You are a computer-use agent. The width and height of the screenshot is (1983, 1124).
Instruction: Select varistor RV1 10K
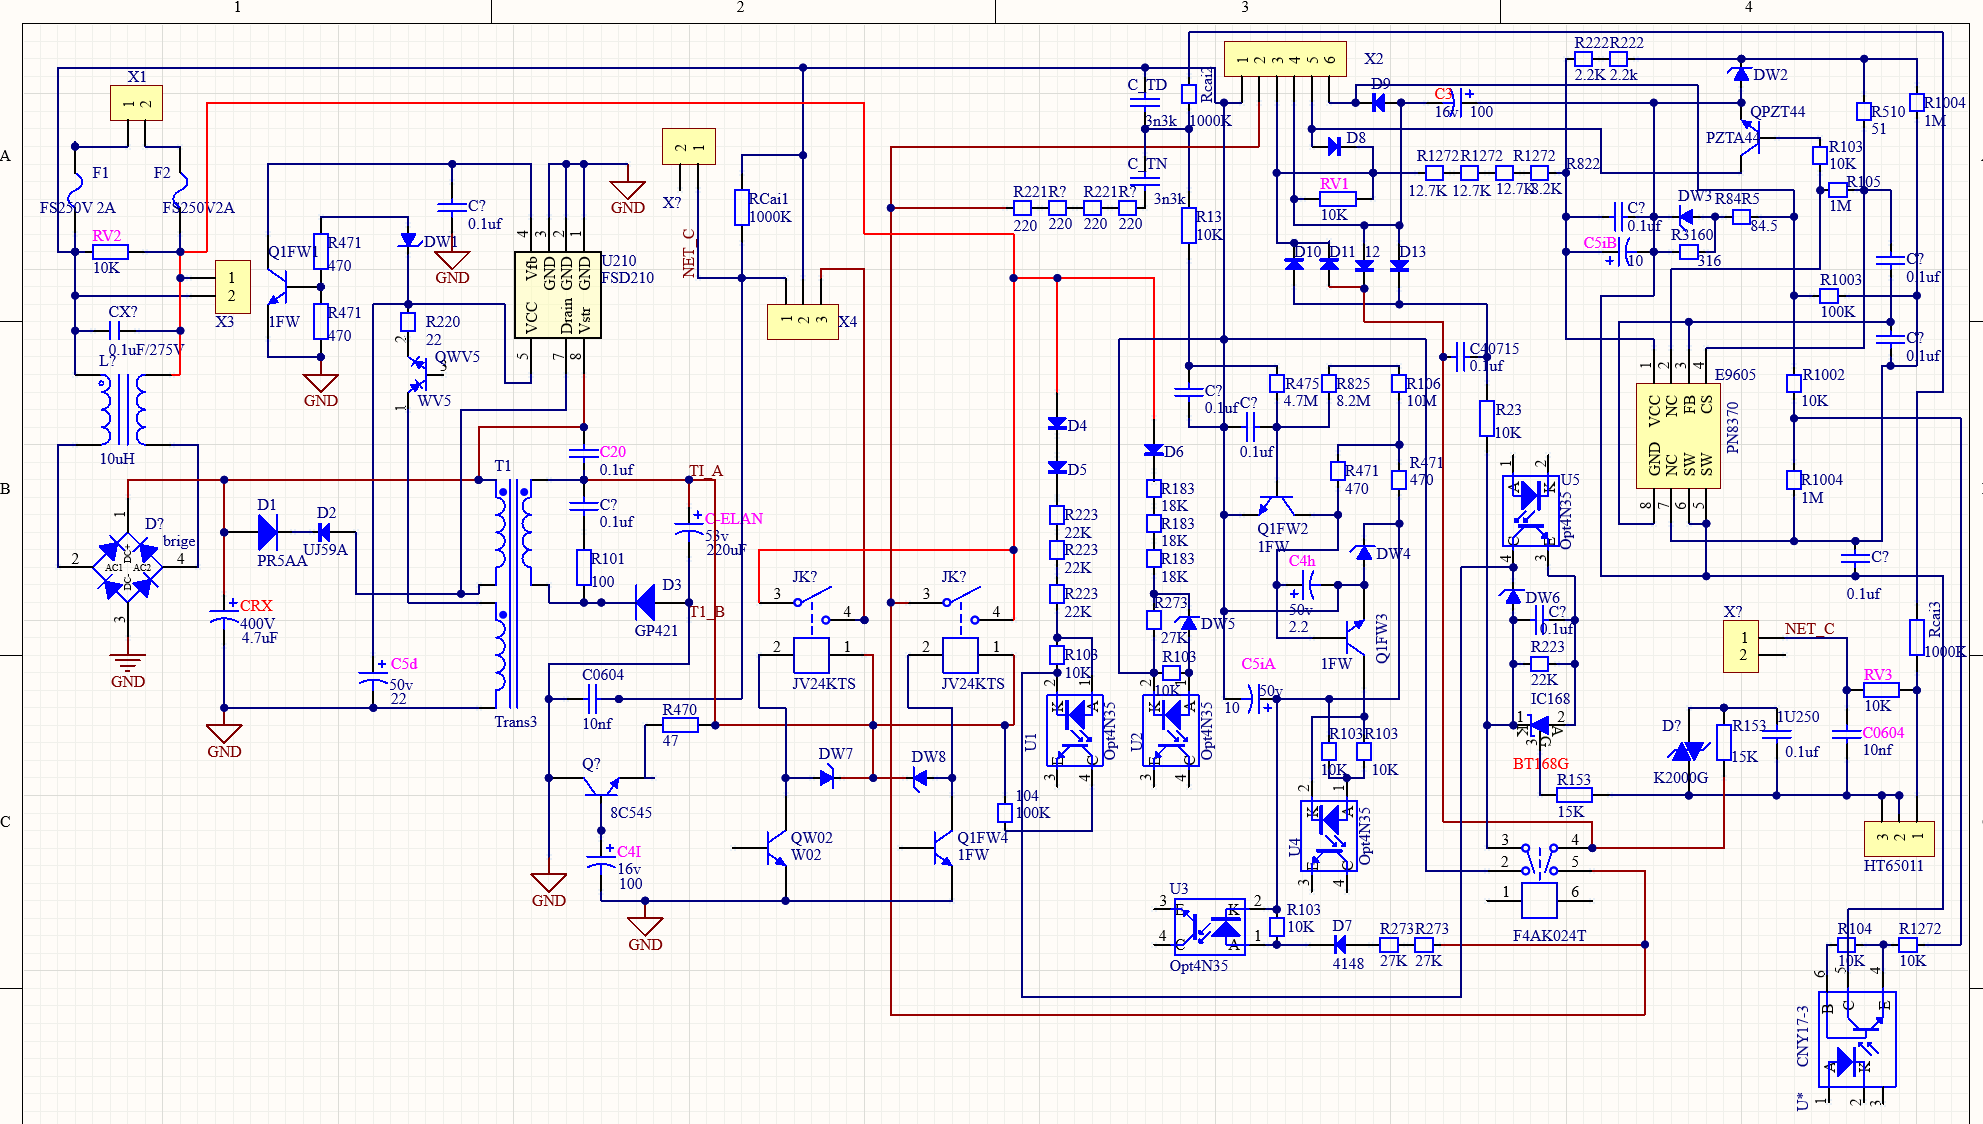click(1338, 199)
